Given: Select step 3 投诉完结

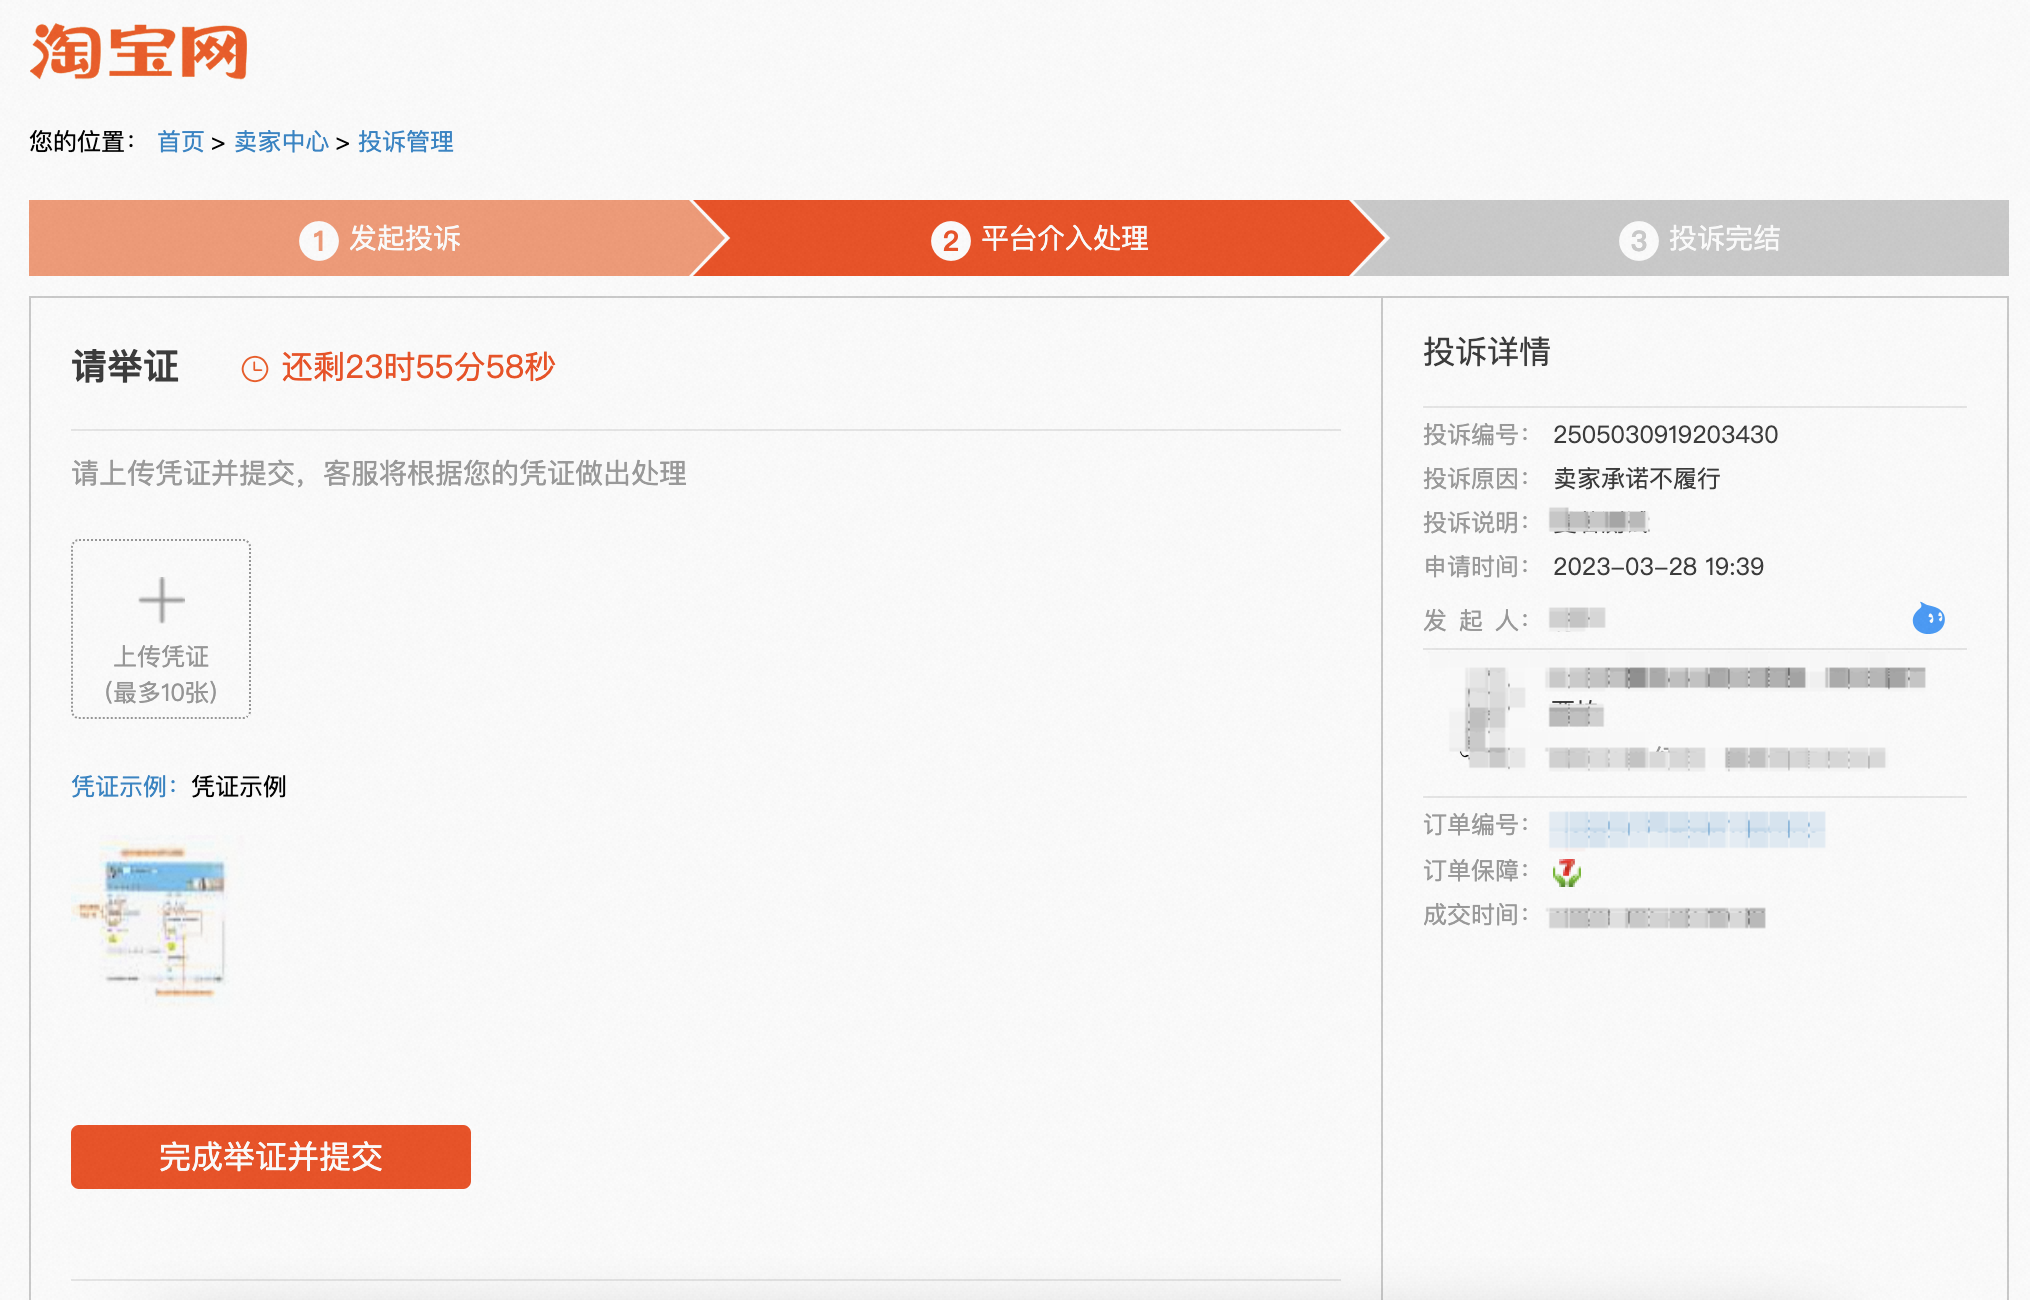Looking at the screenshot, I should click(x=1700, y=239).
